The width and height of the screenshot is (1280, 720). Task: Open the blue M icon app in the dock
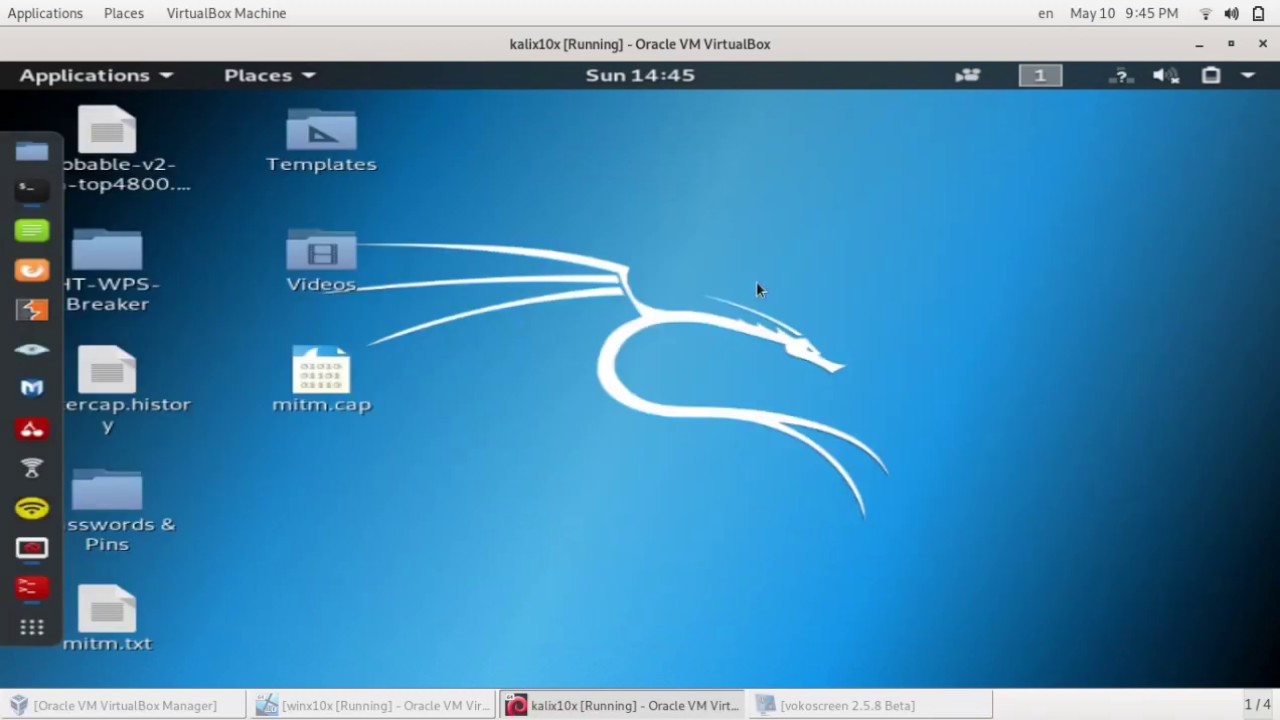(x=32, y=389)
